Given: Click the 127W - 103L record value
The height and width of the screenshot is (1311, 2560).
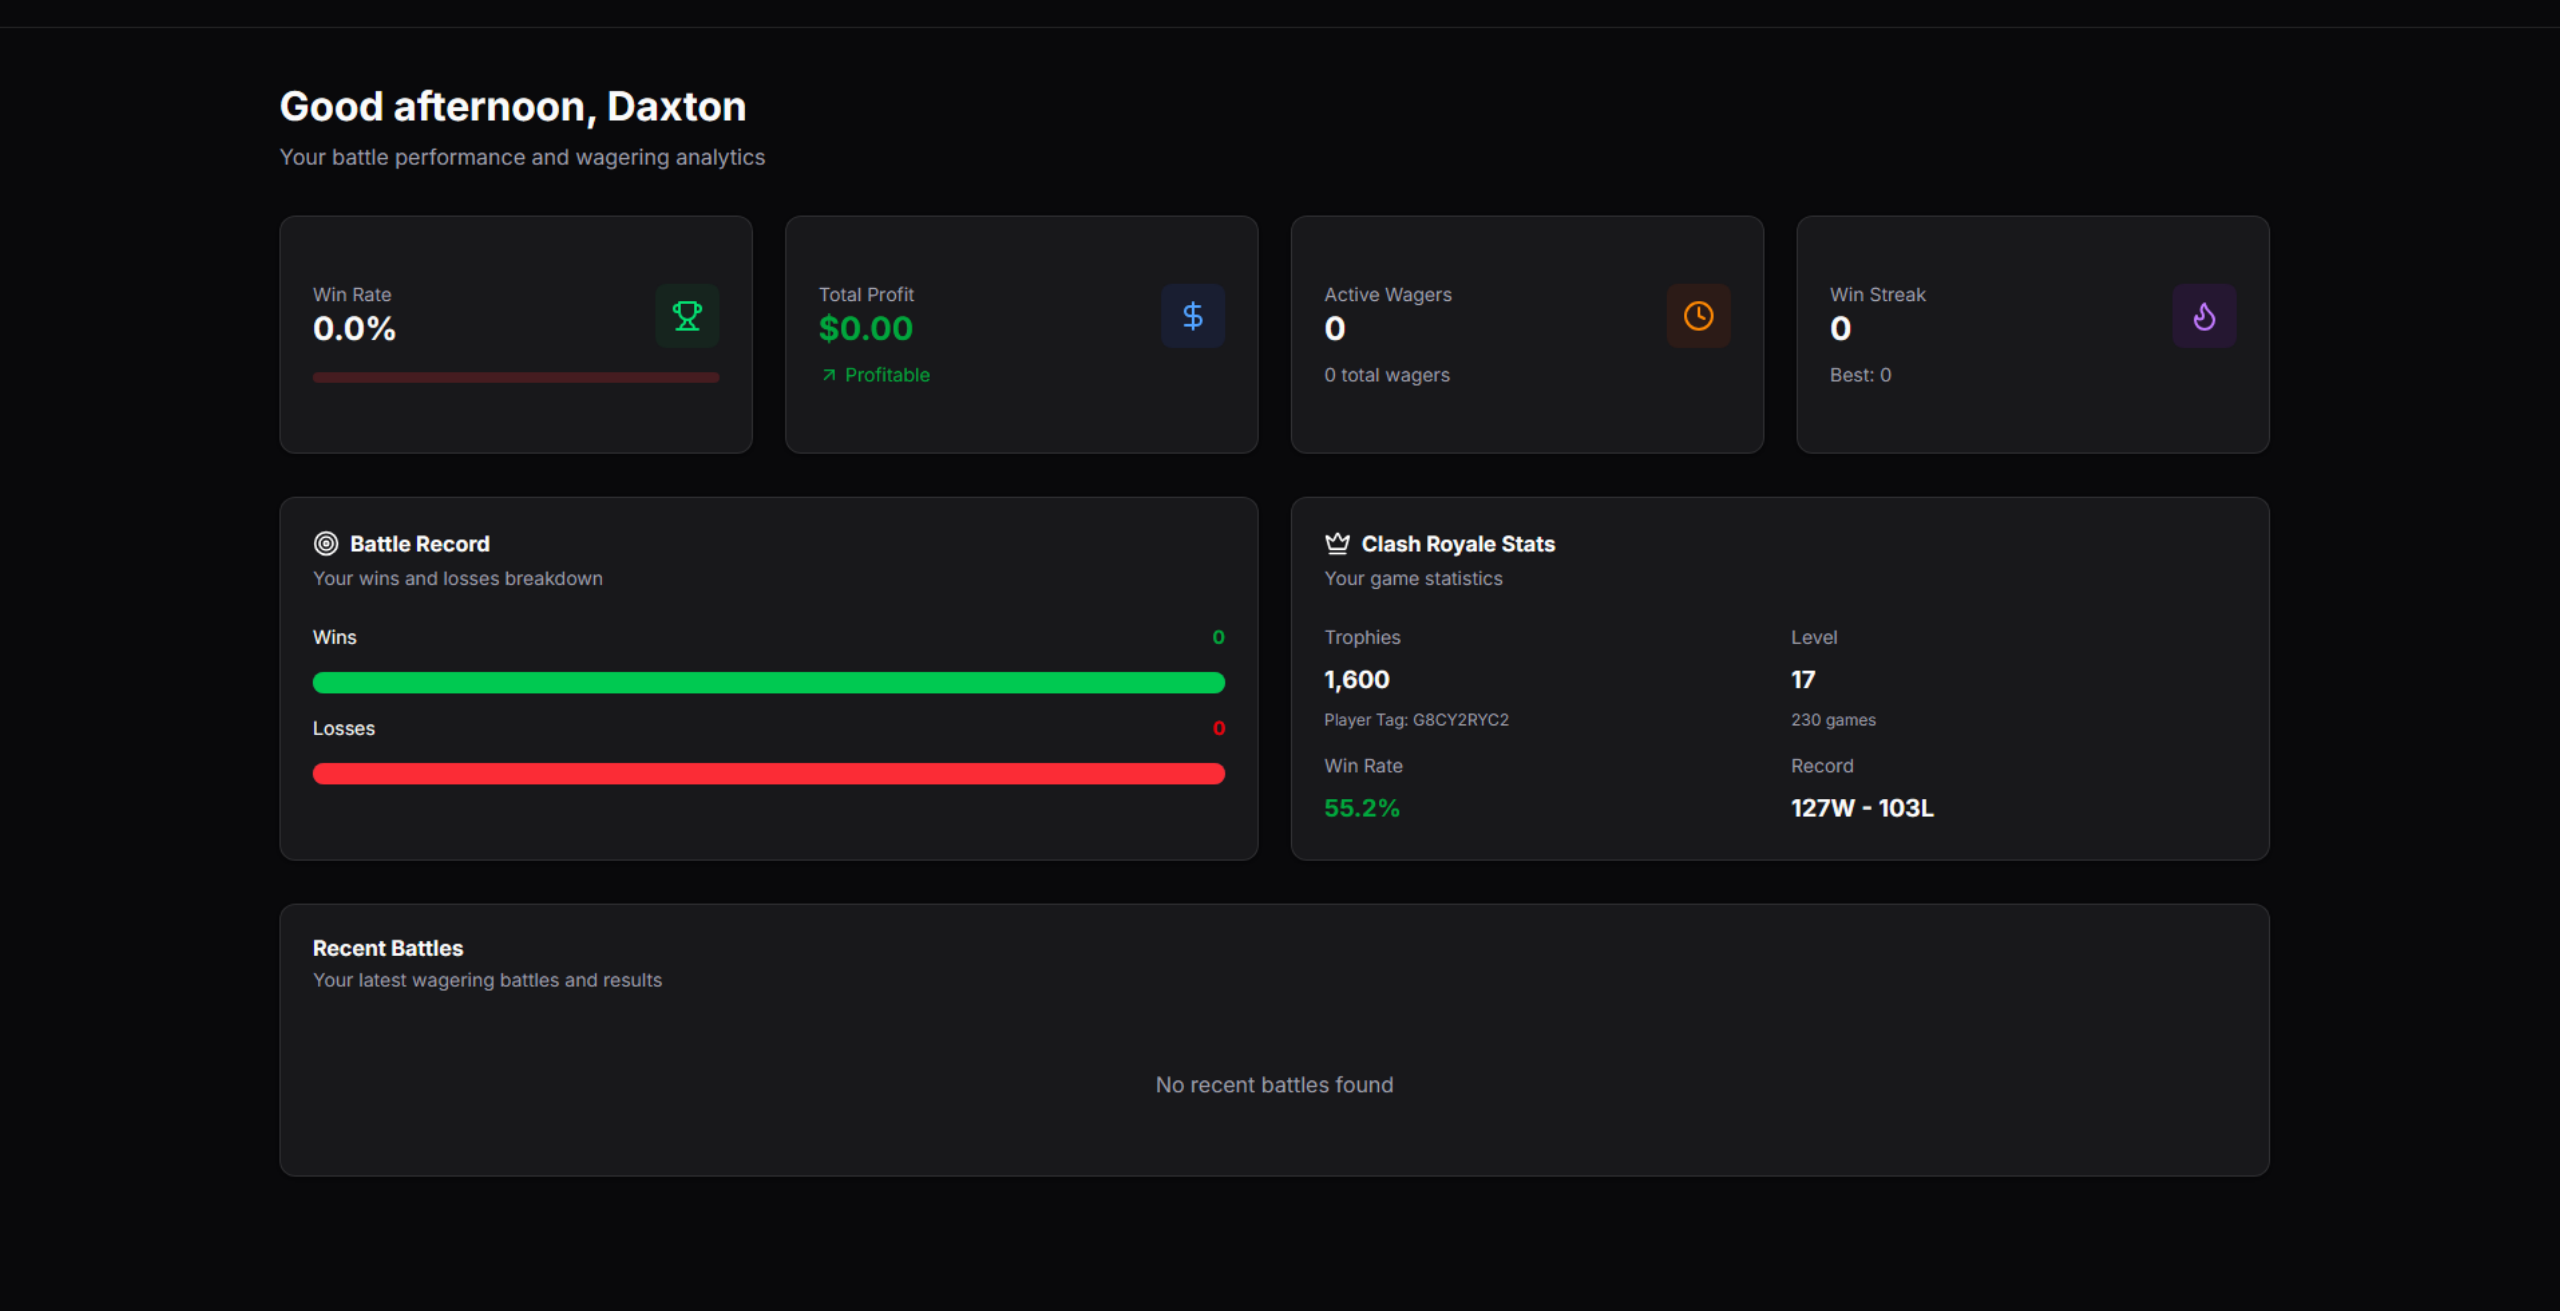Looking at the screenshot, I should pos(1862,808).
